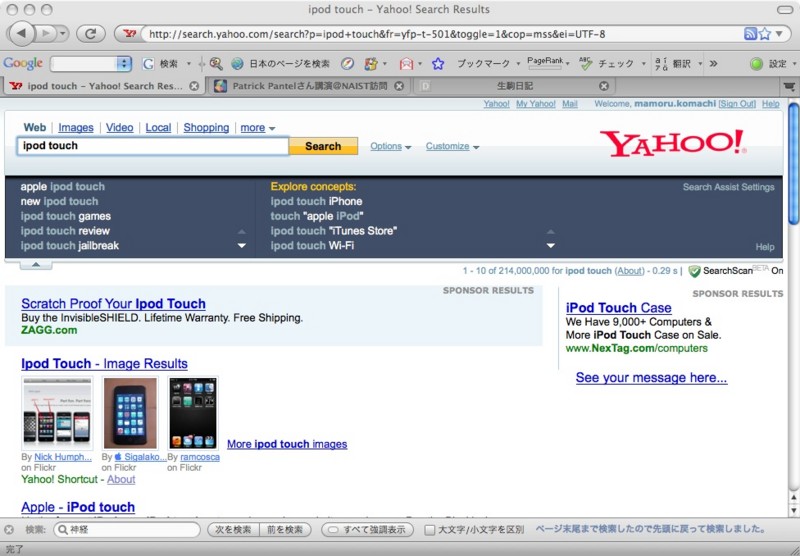Expand the more search categories dropdown

(x=258, y=128)
